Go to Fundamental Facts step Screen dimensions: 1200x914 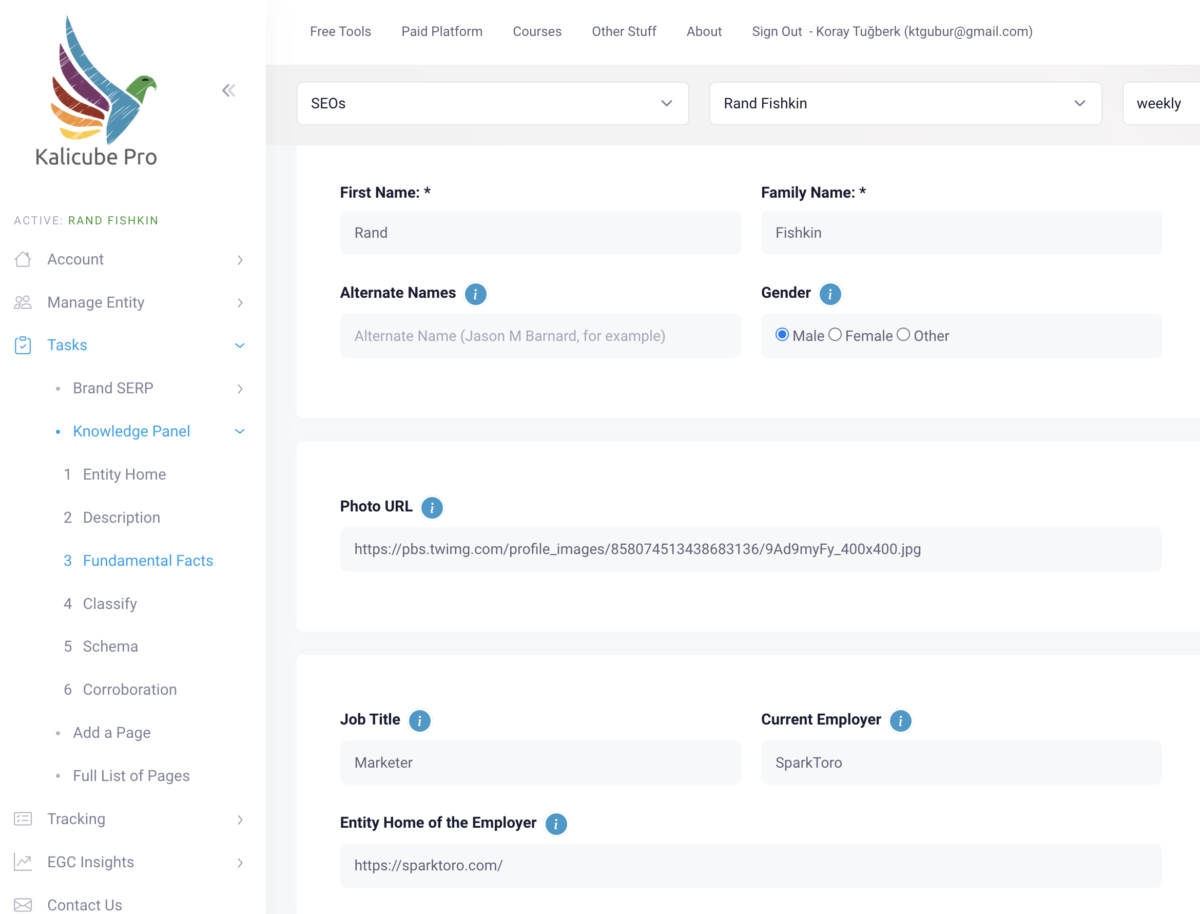point(148,560)
